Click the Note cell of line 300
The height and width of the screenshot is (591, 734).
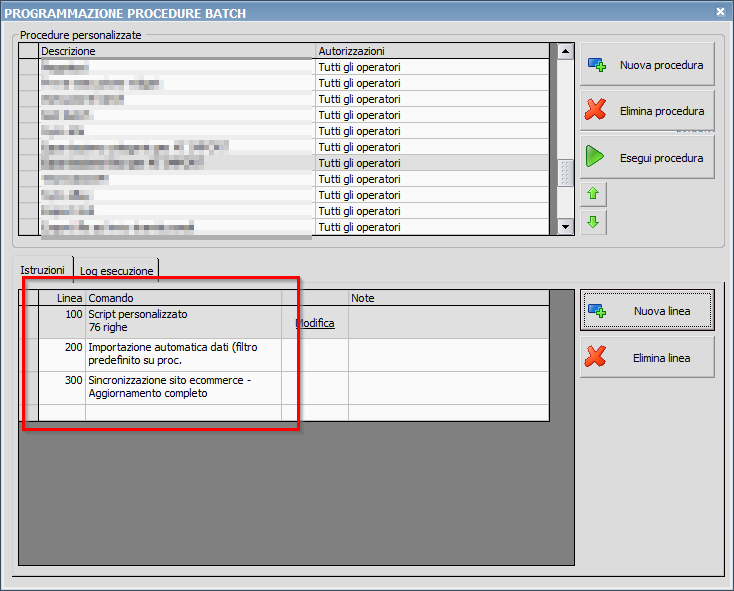448,387
